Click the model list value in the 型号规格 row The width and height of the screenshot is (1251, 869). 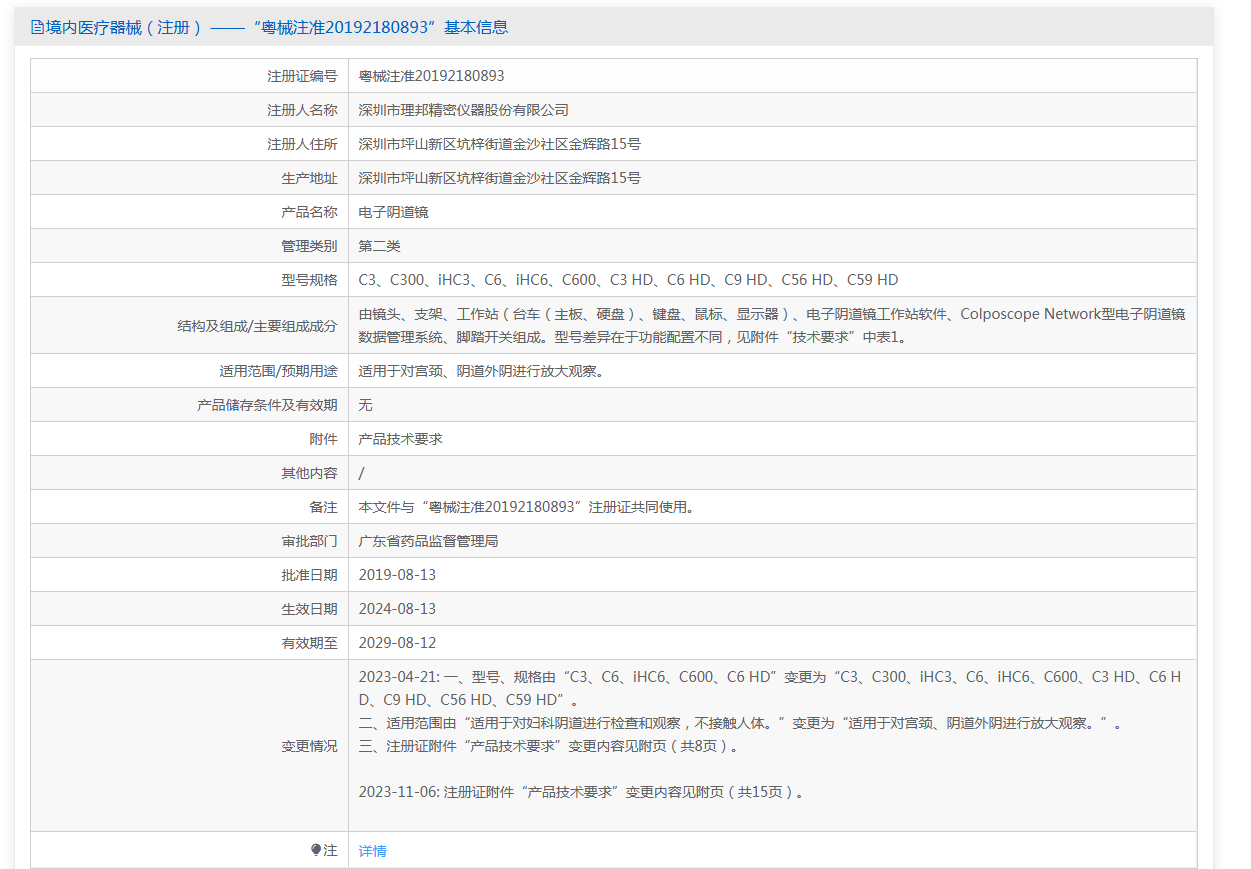tap(628, 280)
